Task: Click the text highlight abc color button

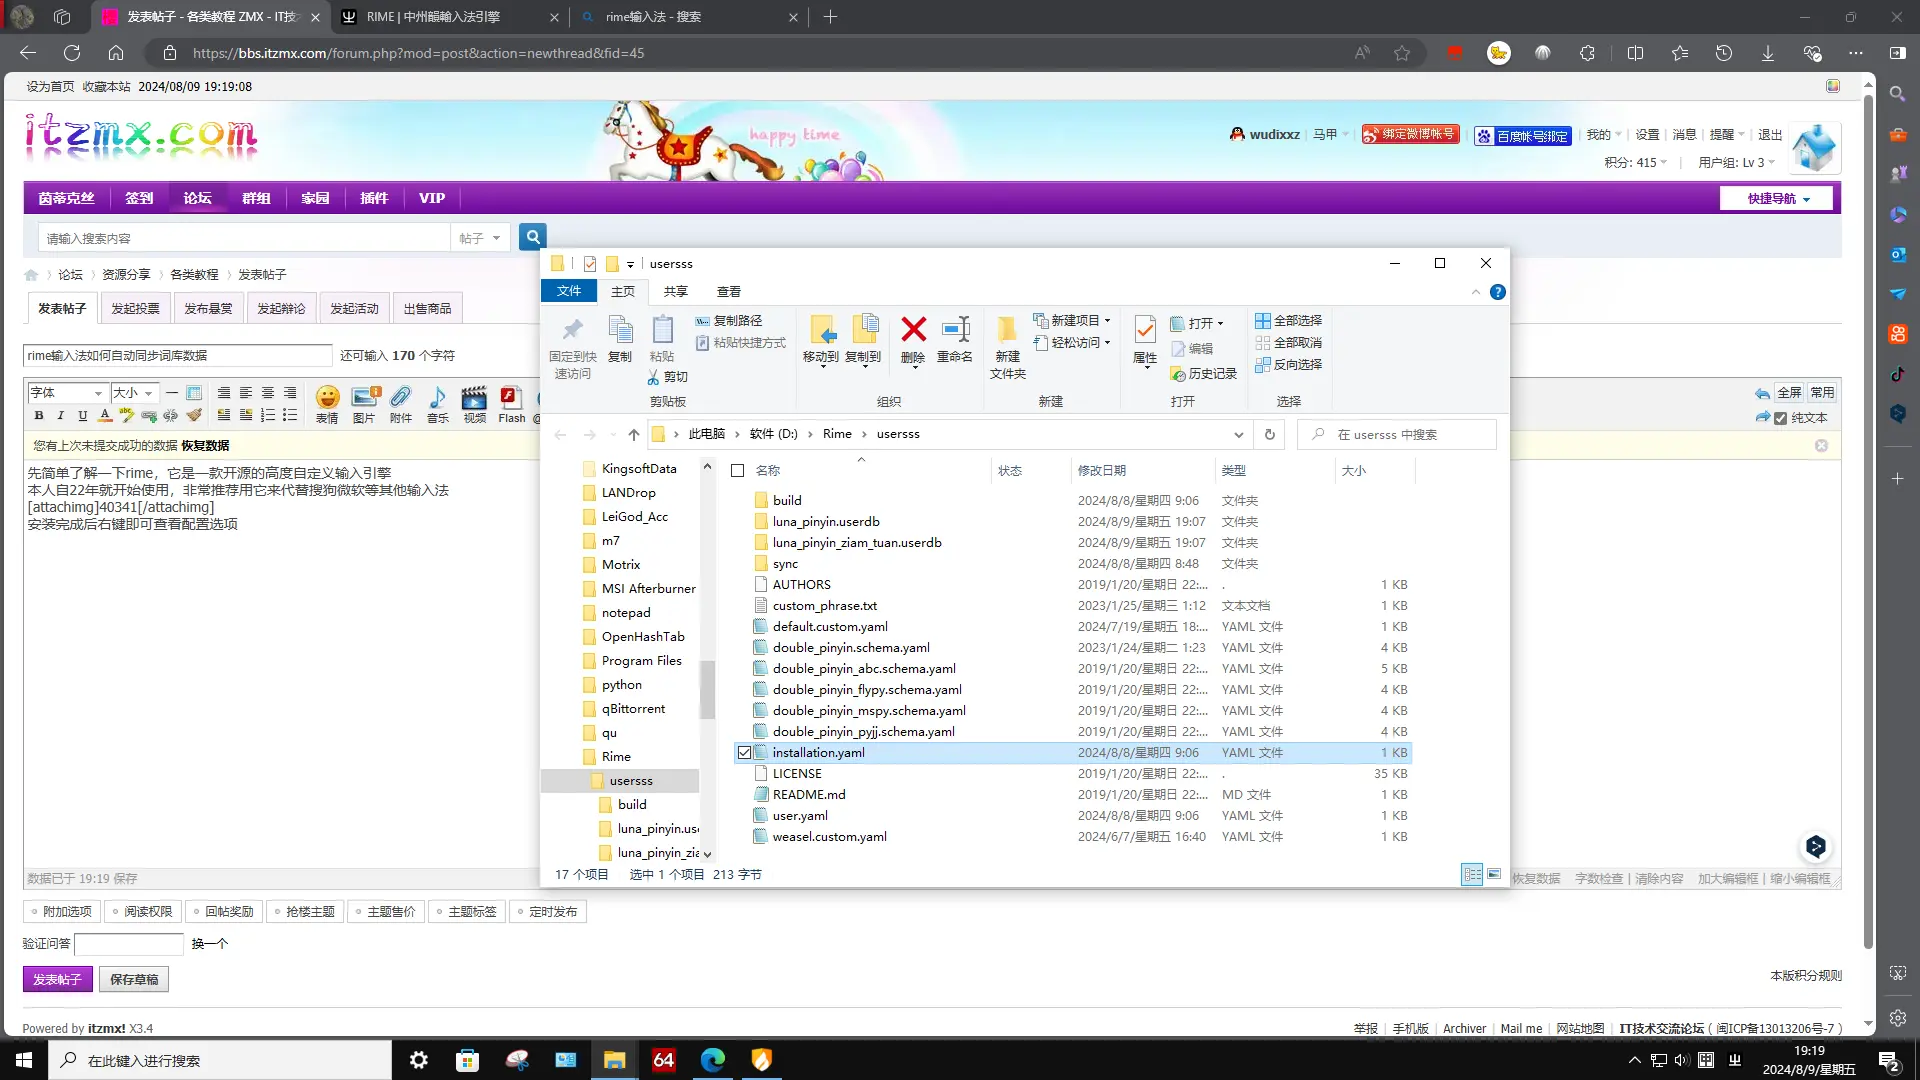Action: 127,415
